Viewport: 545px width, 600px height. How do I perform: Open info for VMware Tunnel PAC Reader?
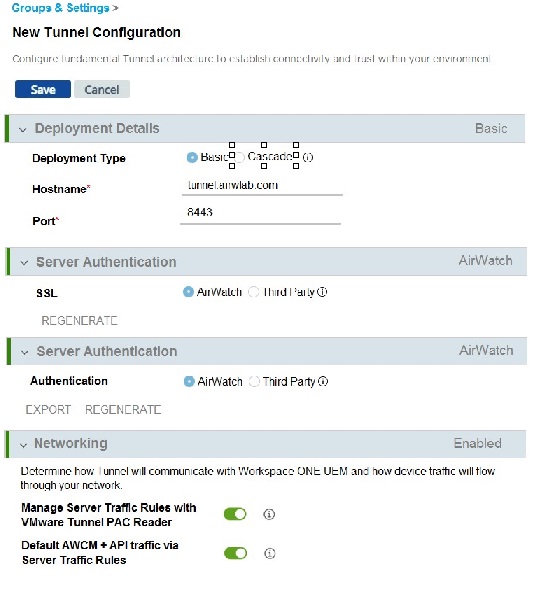click(269, 514)
